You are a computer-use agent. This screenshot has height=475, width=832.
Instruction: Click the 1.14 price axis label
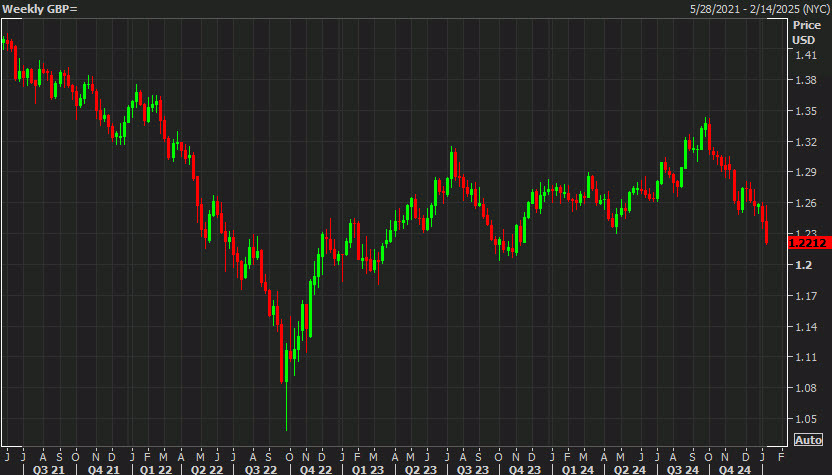click(x=805, y=327)
